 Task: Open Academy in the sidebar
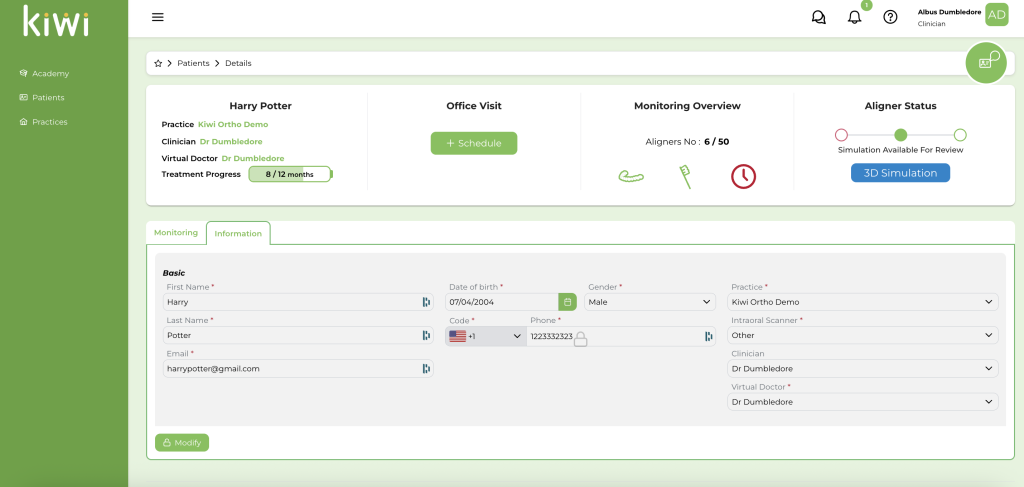click(x=50, y=73)
